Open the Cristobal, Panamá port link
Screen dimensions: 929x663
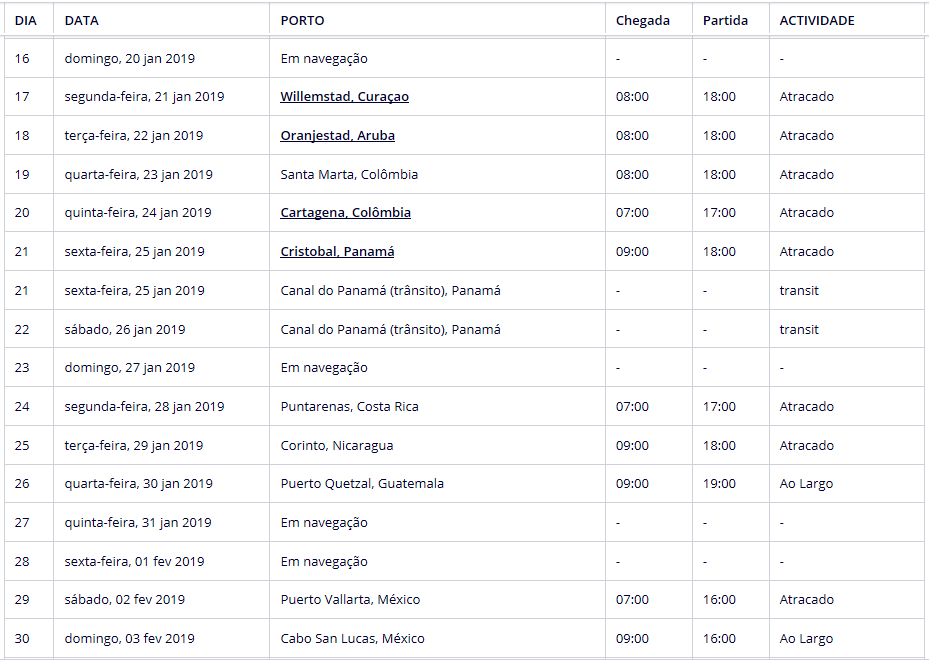click(337, 252)
